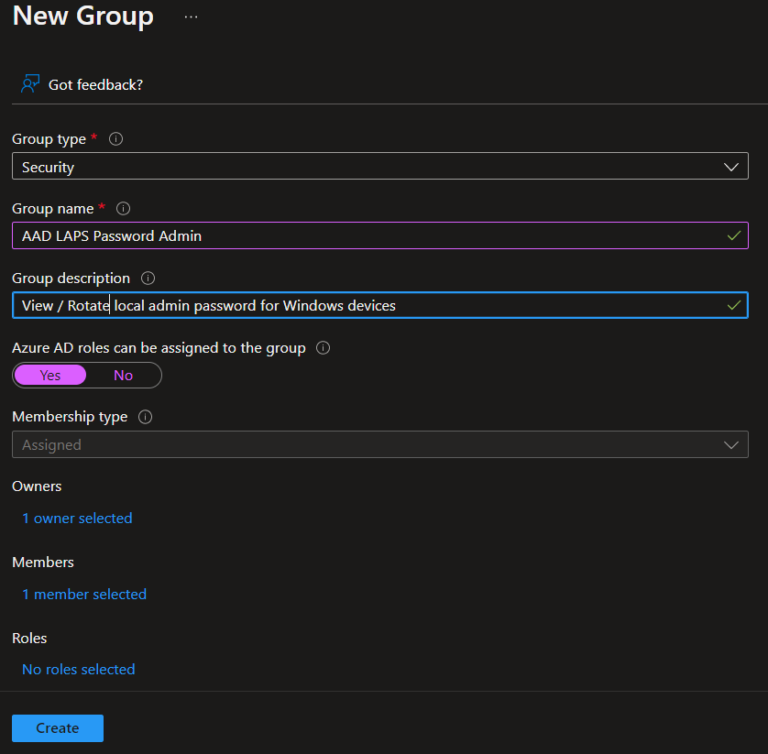This screenshot has width=768, height=754.
Task: Click the Group description validation checkmark
Action: (734, 305)
